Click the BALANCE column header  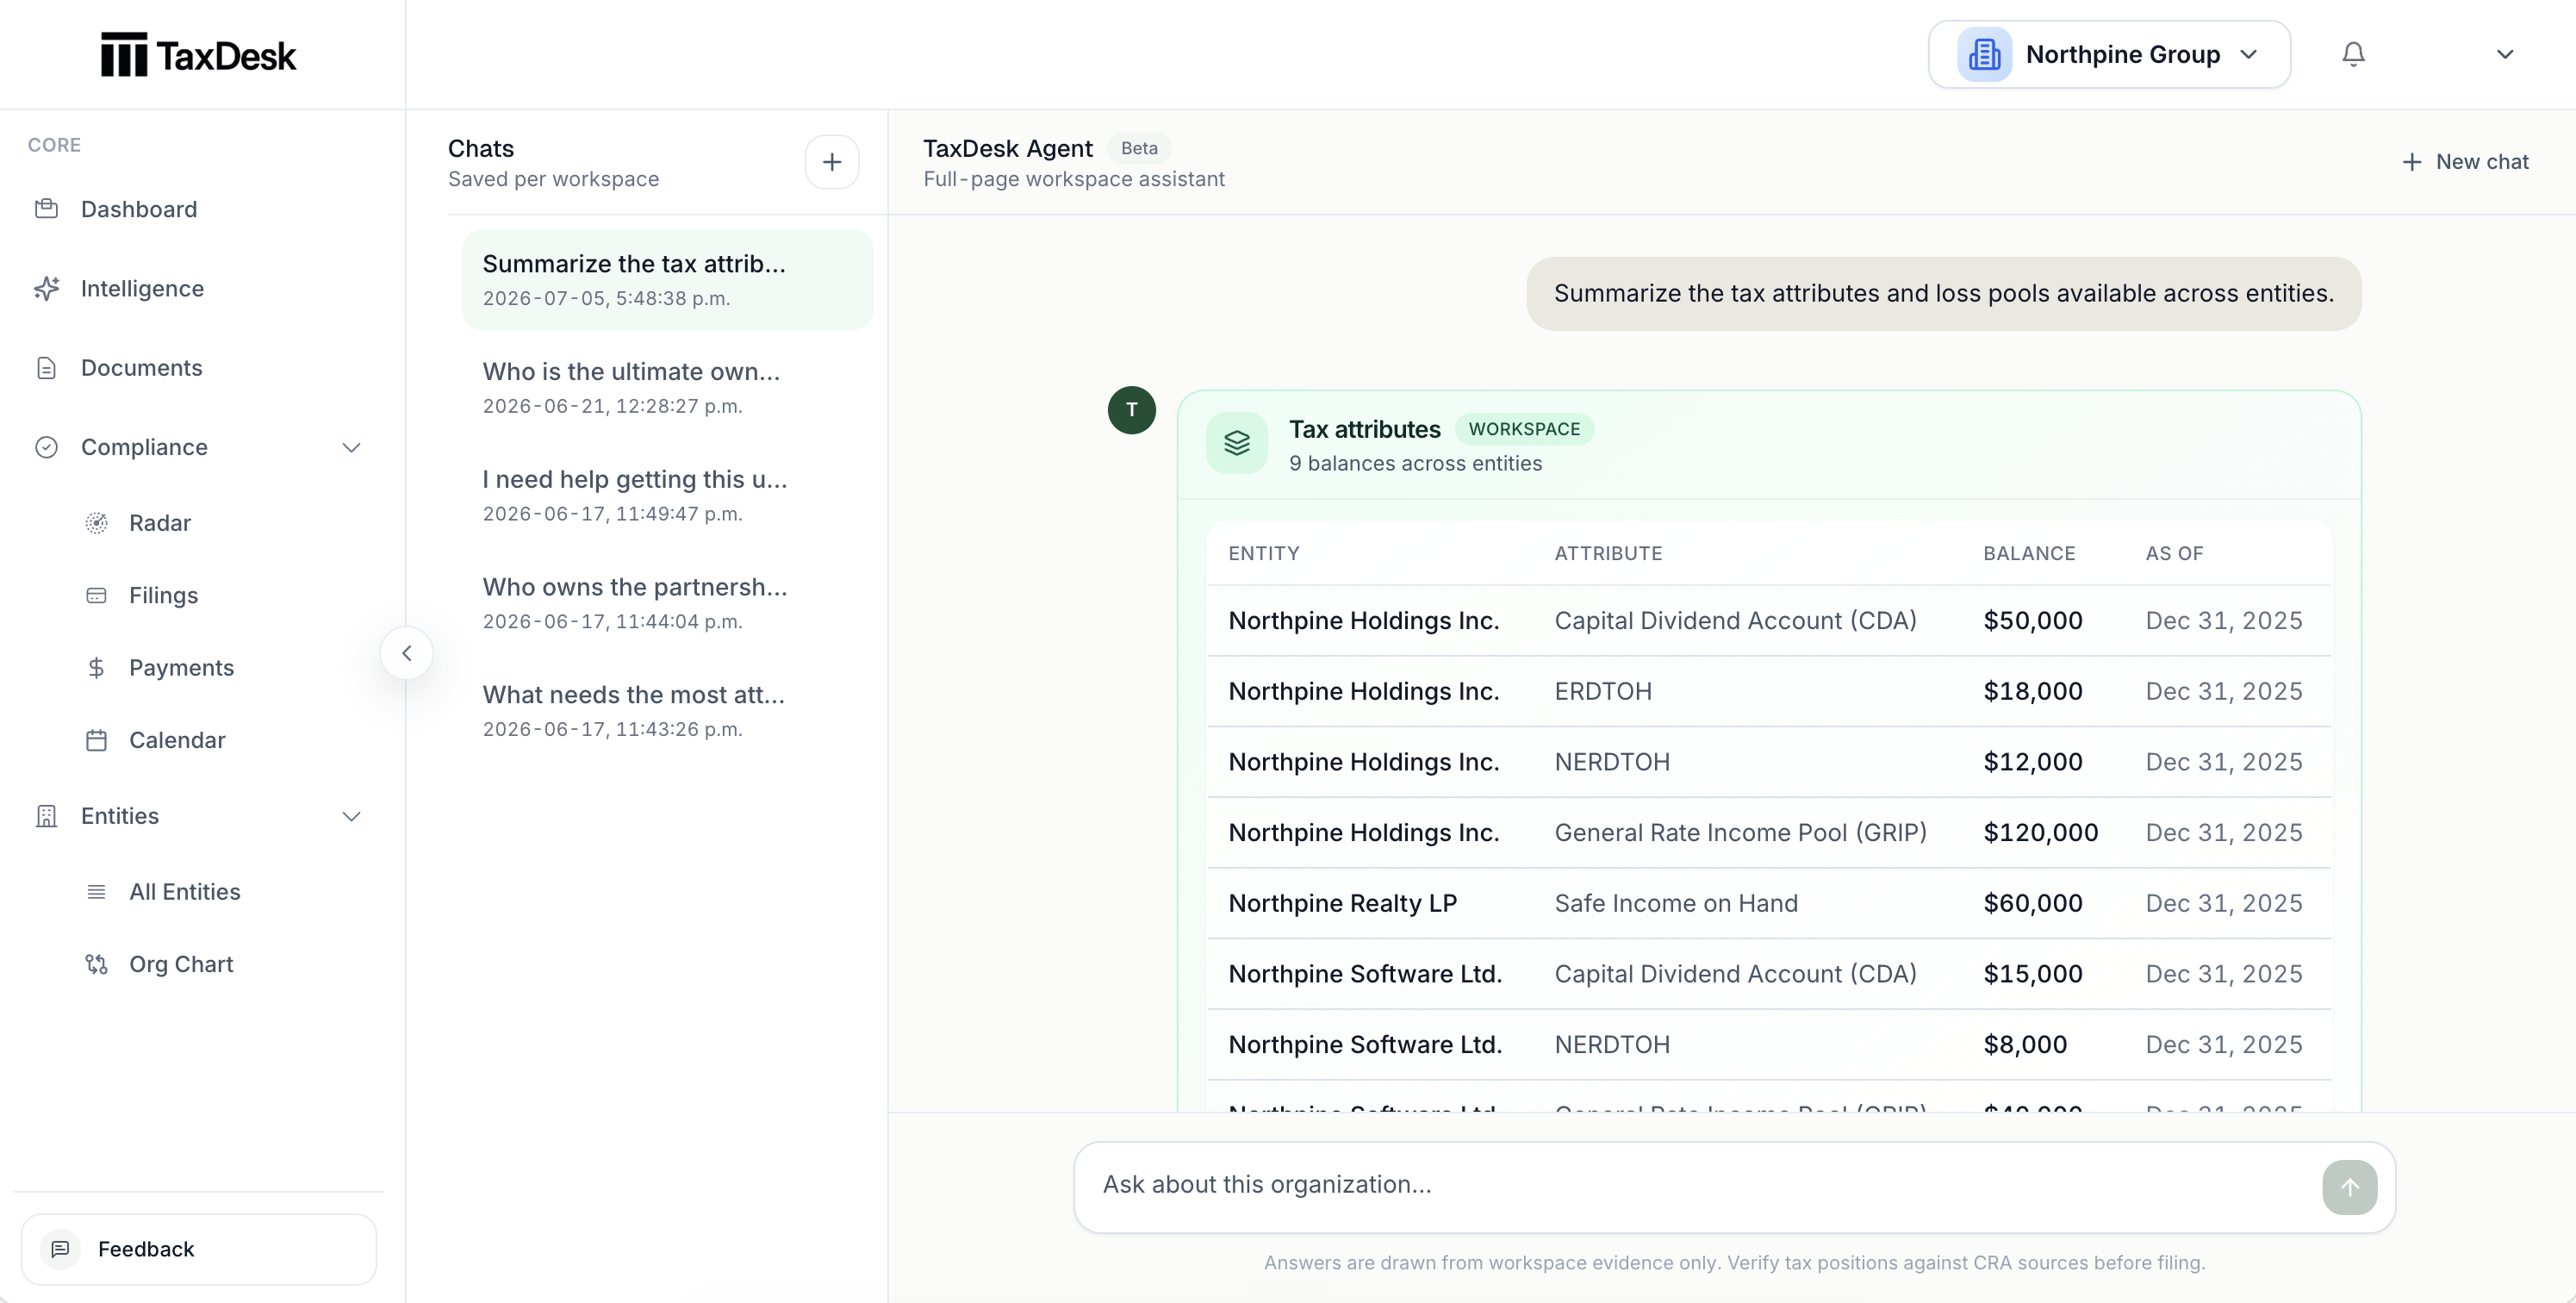(2029, 553)
